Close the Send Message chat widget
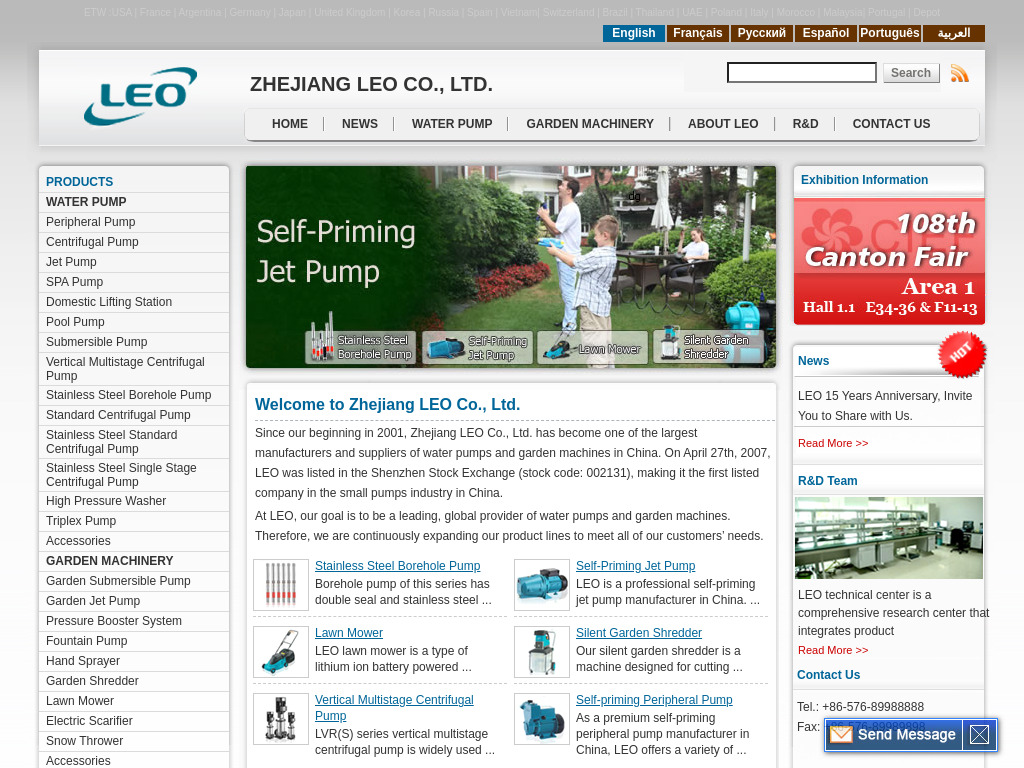This screenshot has width=1024, height=768. (979, 735)
